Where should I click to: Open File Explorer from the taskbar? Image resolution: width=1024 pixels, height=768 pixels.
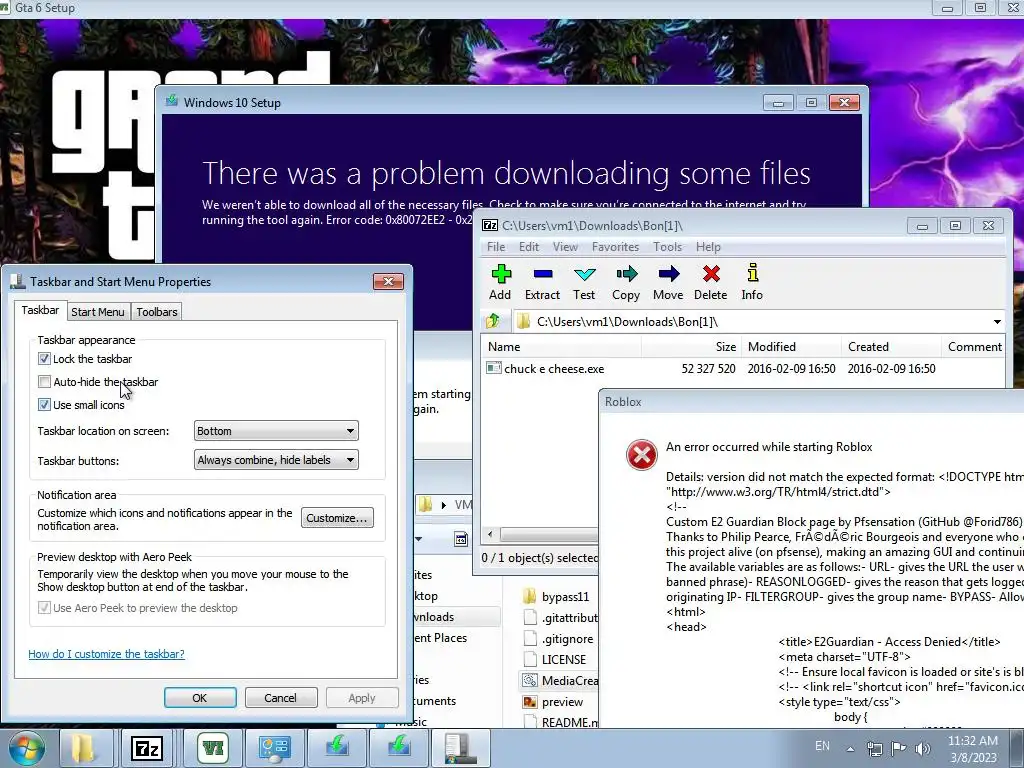[84, 748]
